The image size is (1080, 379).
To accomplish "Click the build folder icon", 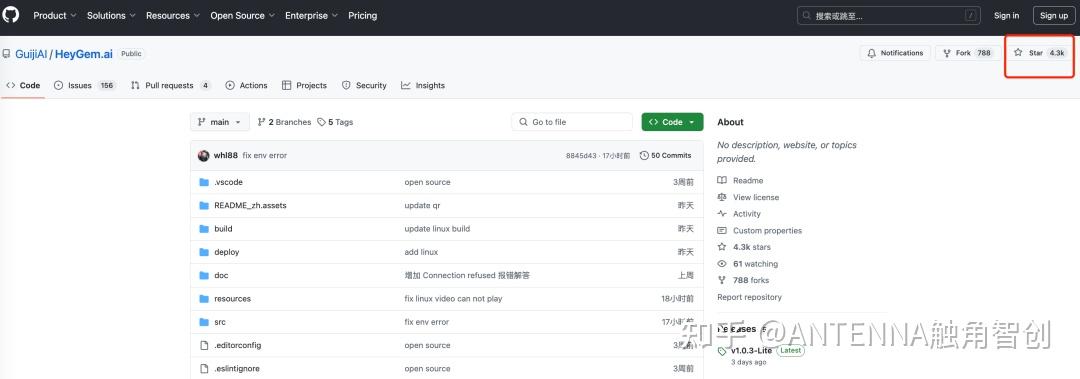I will click(x=204, y=229).
